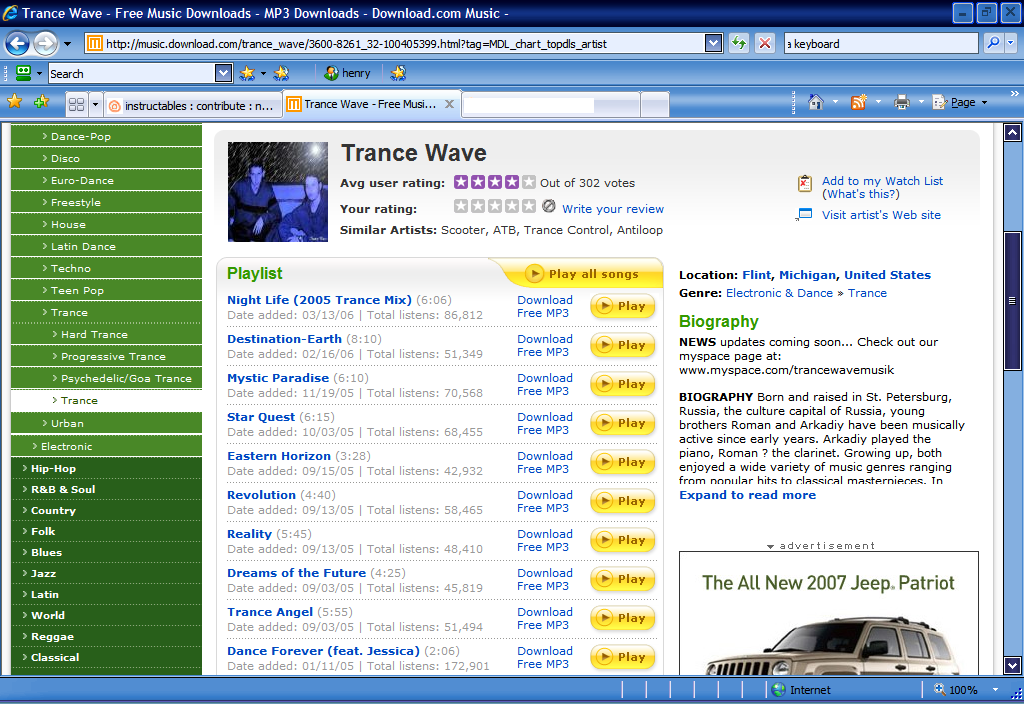Screen dimensions: 1024x704
Task: Click Visit artist's Web site link
Action: [x=881, y=215]
